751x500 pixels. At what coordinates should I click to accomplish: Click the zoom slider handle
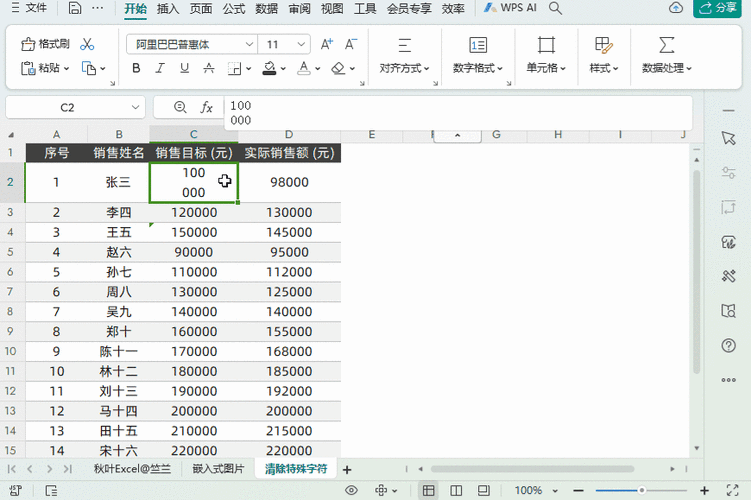point(641,490)
